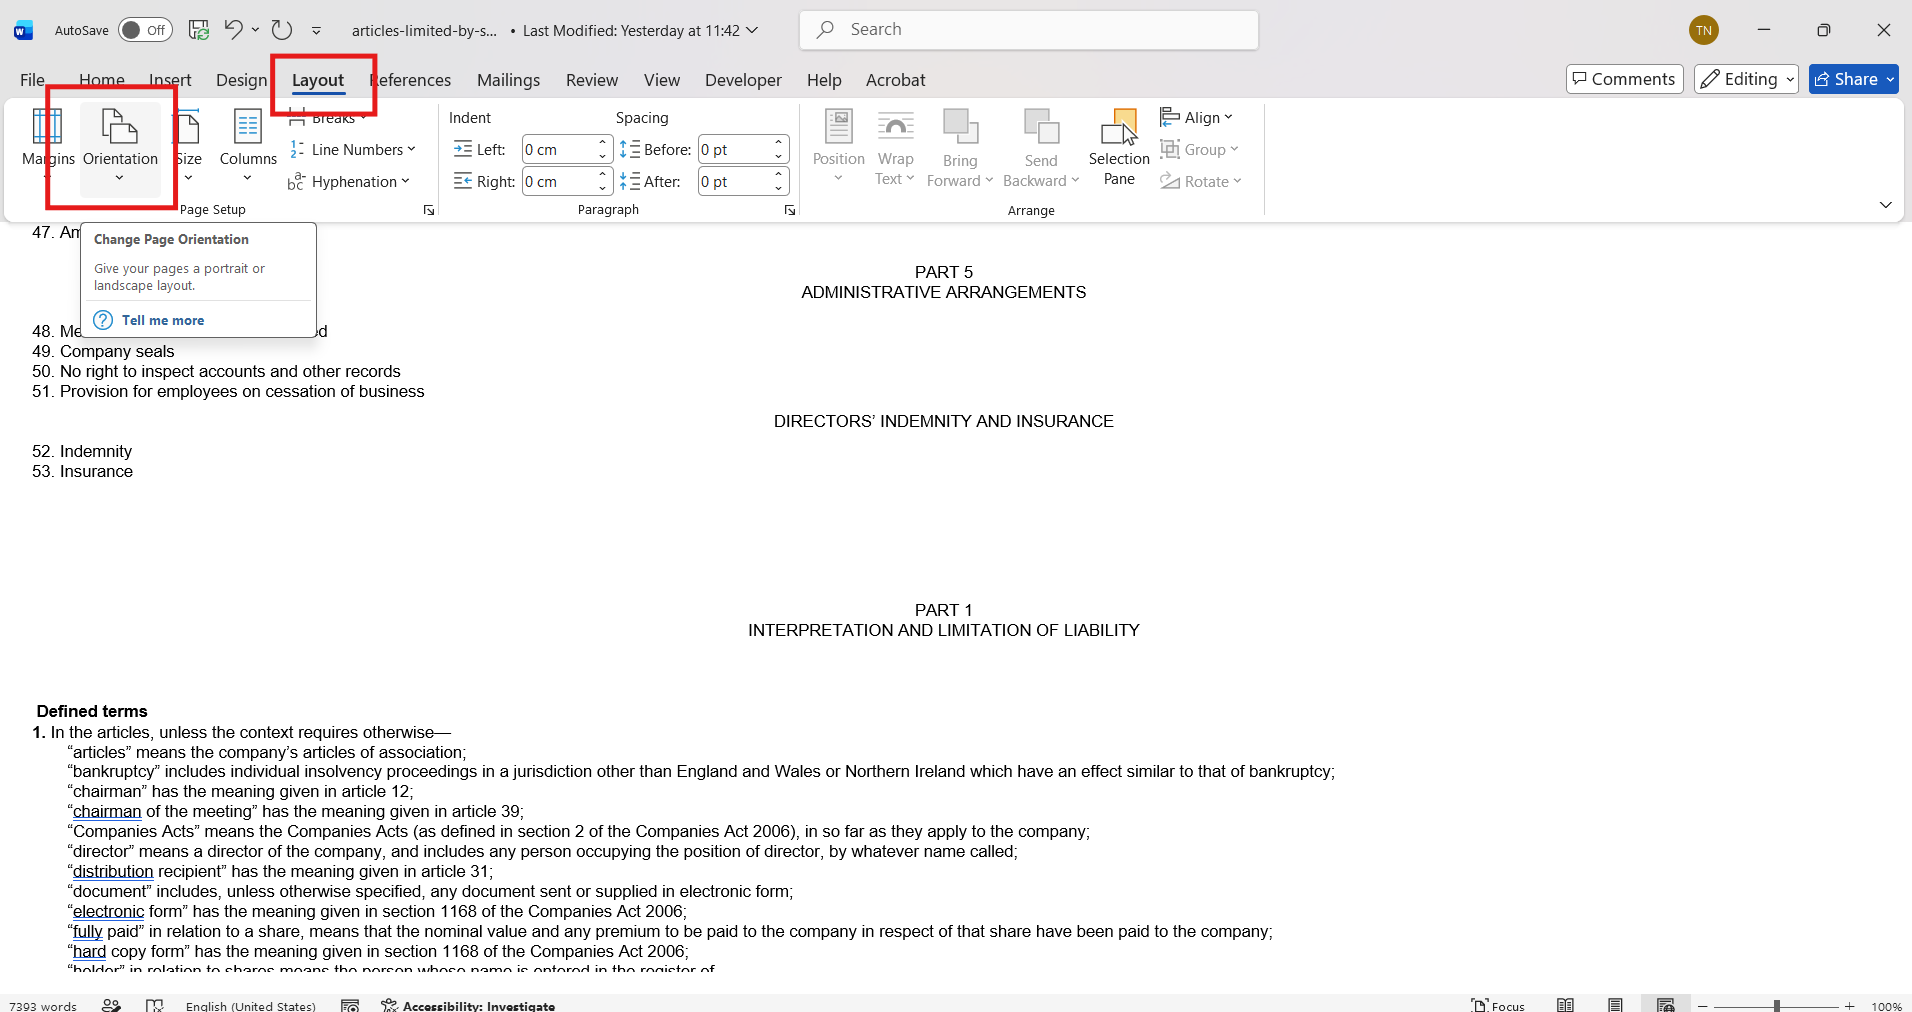Open Accessibility: Investigate checker
The height and width of the screenshot is (1012, 1912).
point(468,1006)
